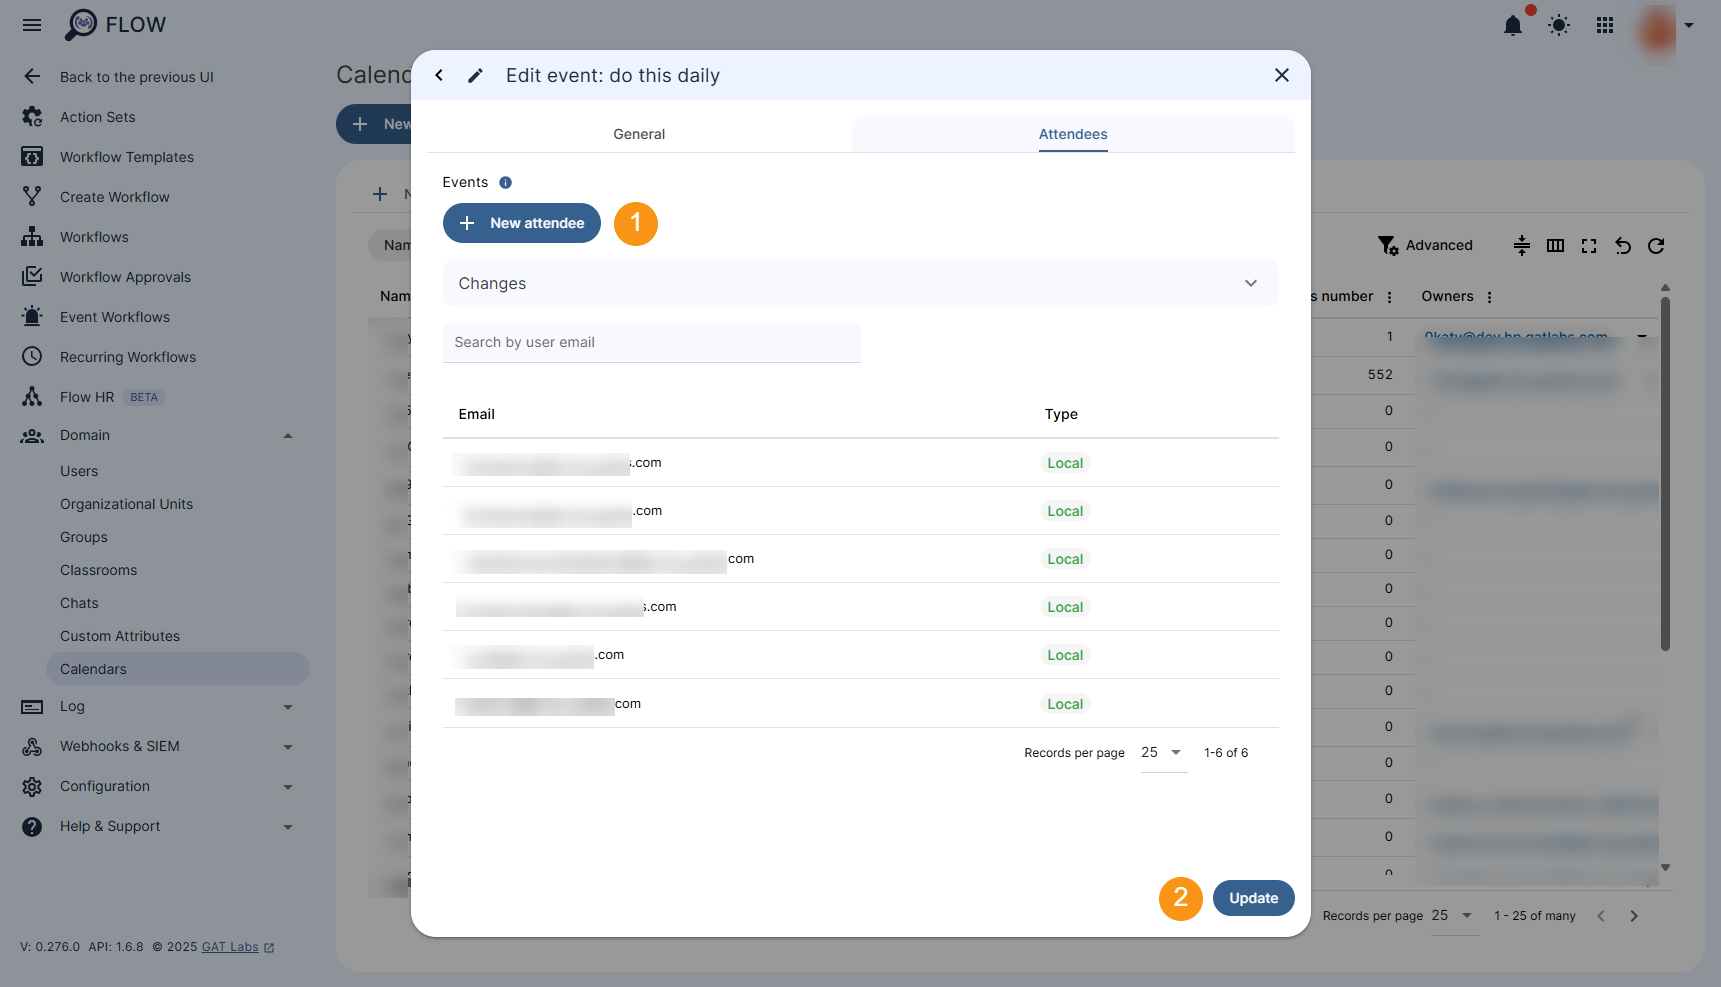The height and width of the screenshot is (987, 1721).
Task: Open the notifications bell icon
Action: coord(1513,26)
